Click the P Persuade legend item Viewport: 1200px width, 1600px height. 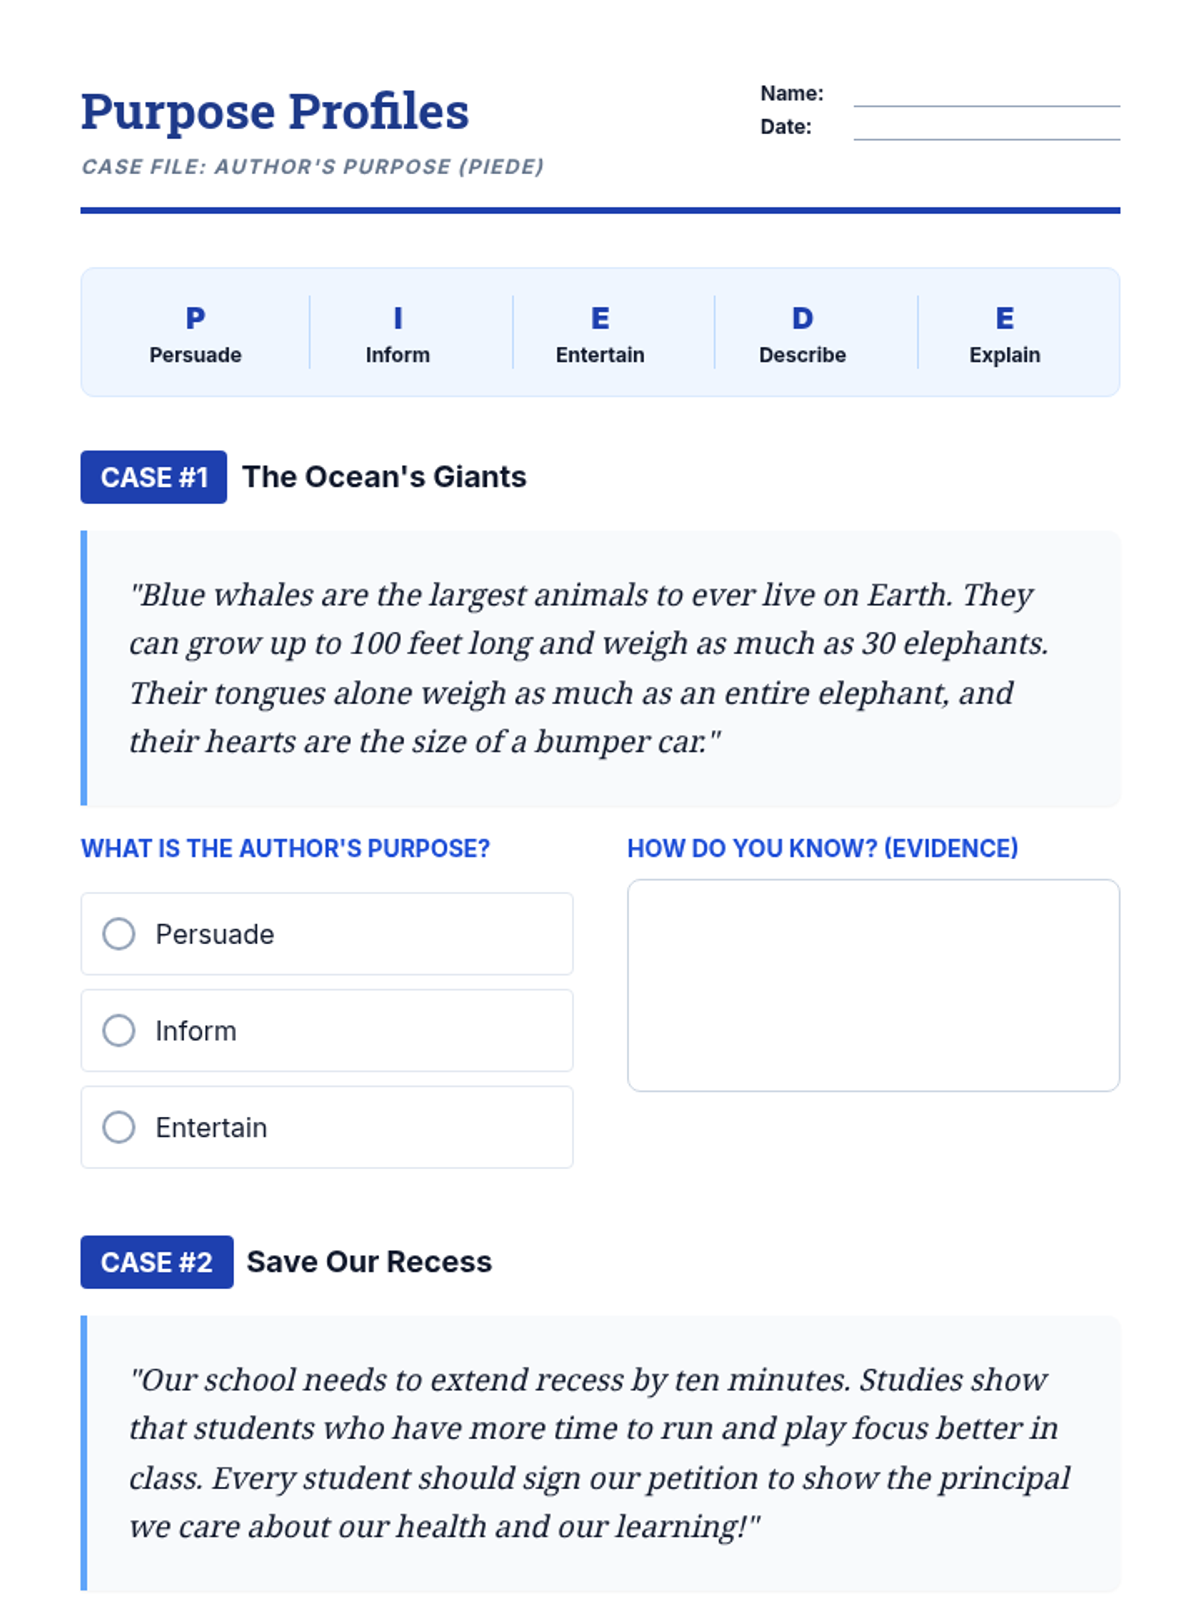(x=196, y=333)
